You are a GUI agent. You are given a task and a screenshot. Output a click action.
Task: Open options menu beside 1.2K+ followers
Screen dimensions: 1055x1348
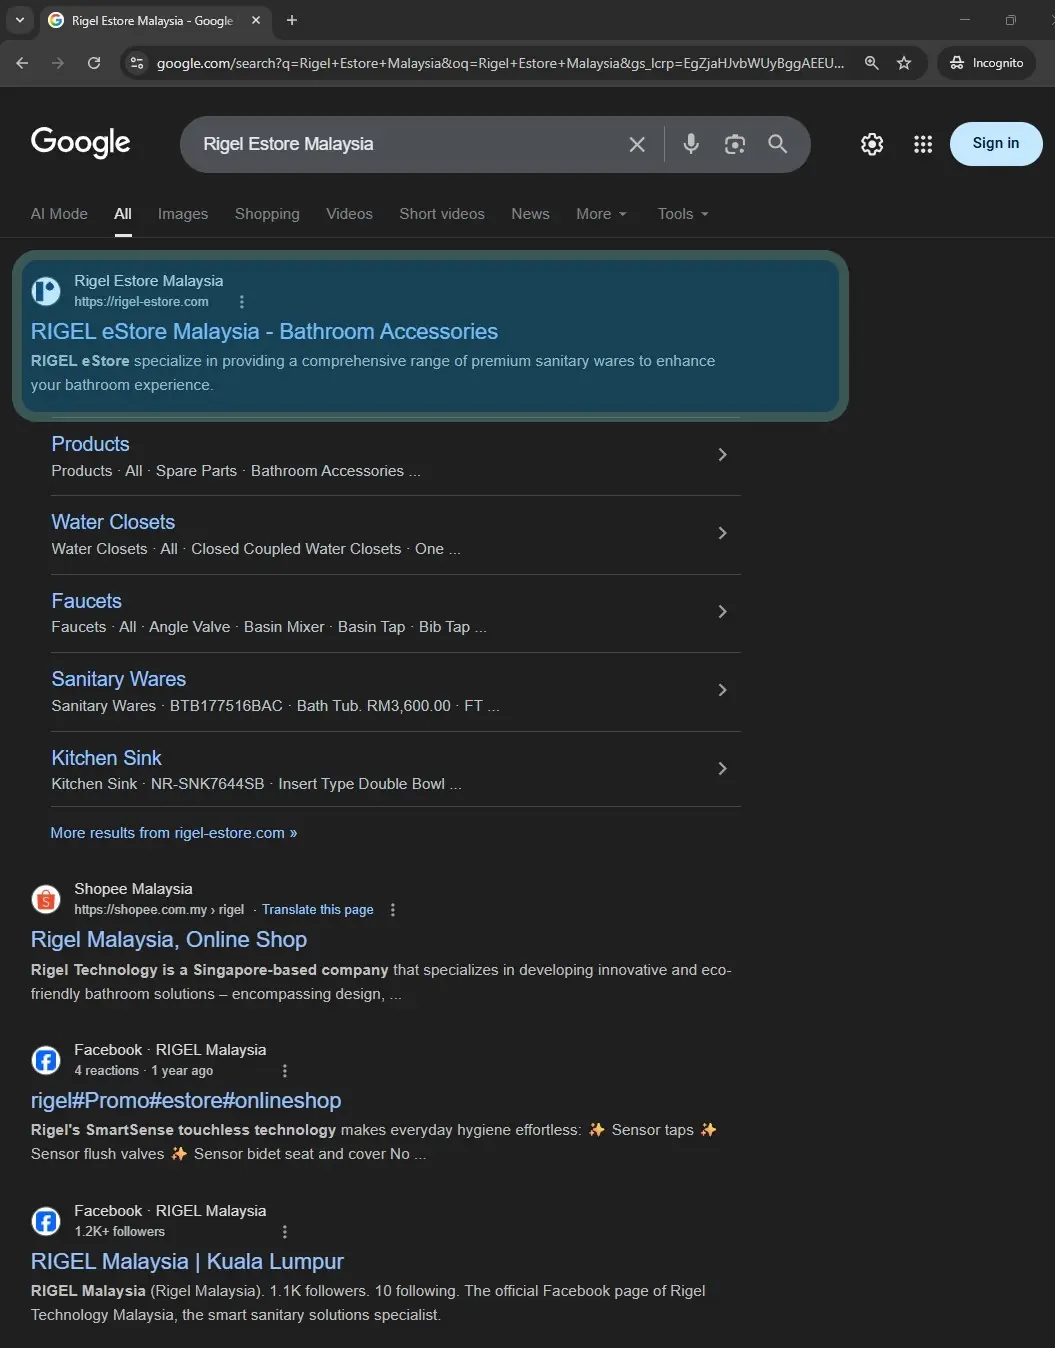click(x=285, y=1232)
